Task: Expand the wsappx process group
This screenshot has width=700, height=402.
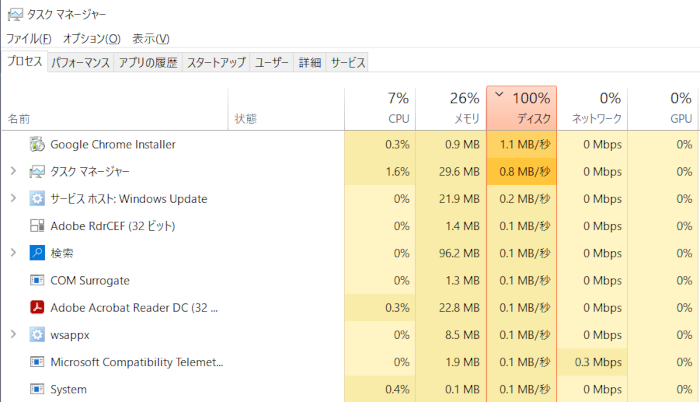Action: click(x=13, y=335)
